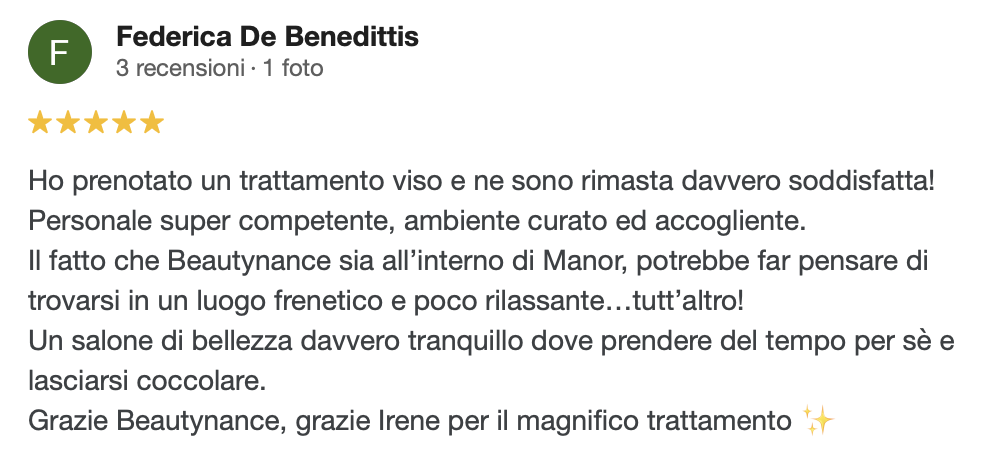
Task: Click the "3 recensioni" count
Action: click(180, 68)
